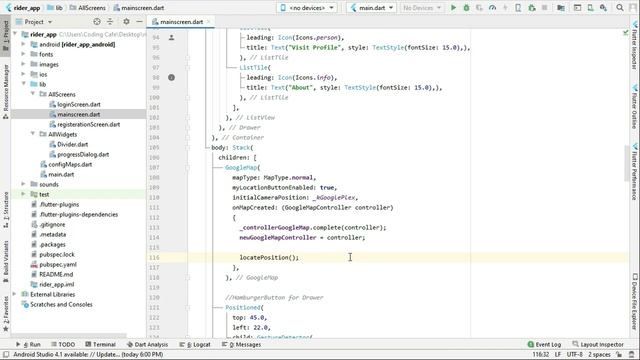
Task: Open the device selector '<no devices>' dropdown
Action: (x=307, y=8)
